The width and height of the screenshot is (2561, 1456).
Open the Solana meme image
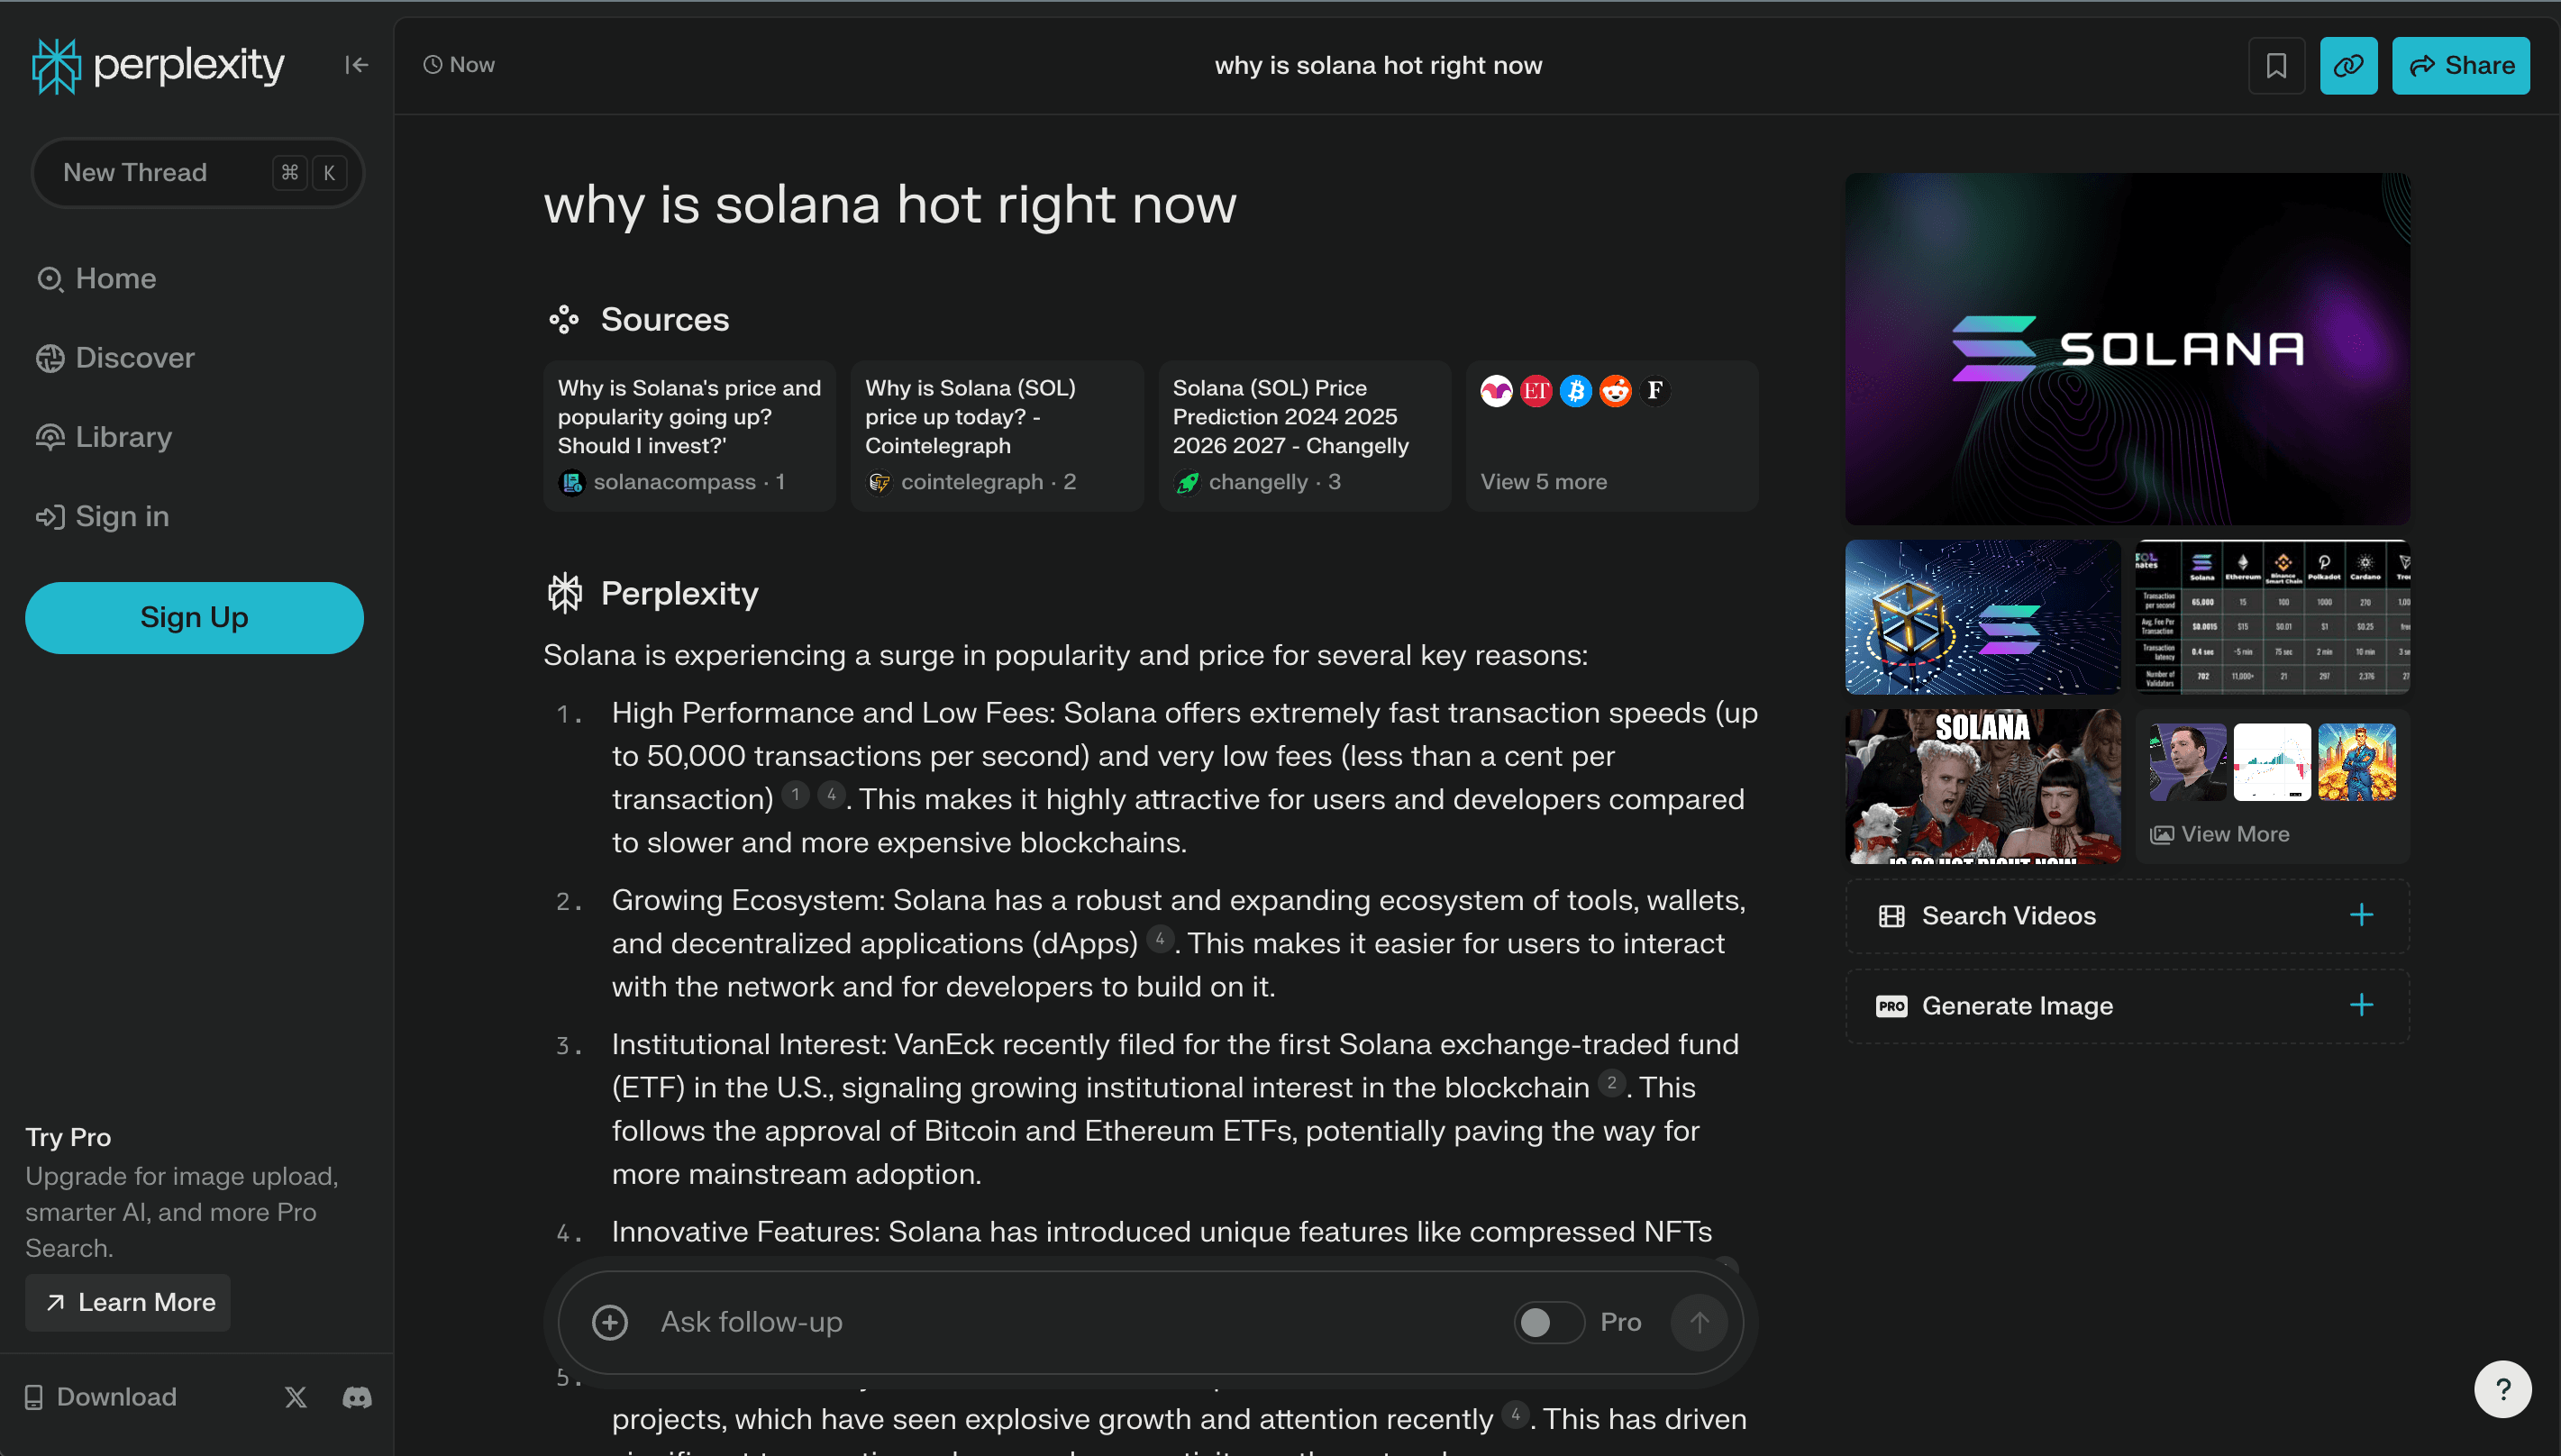point(1982,786)
